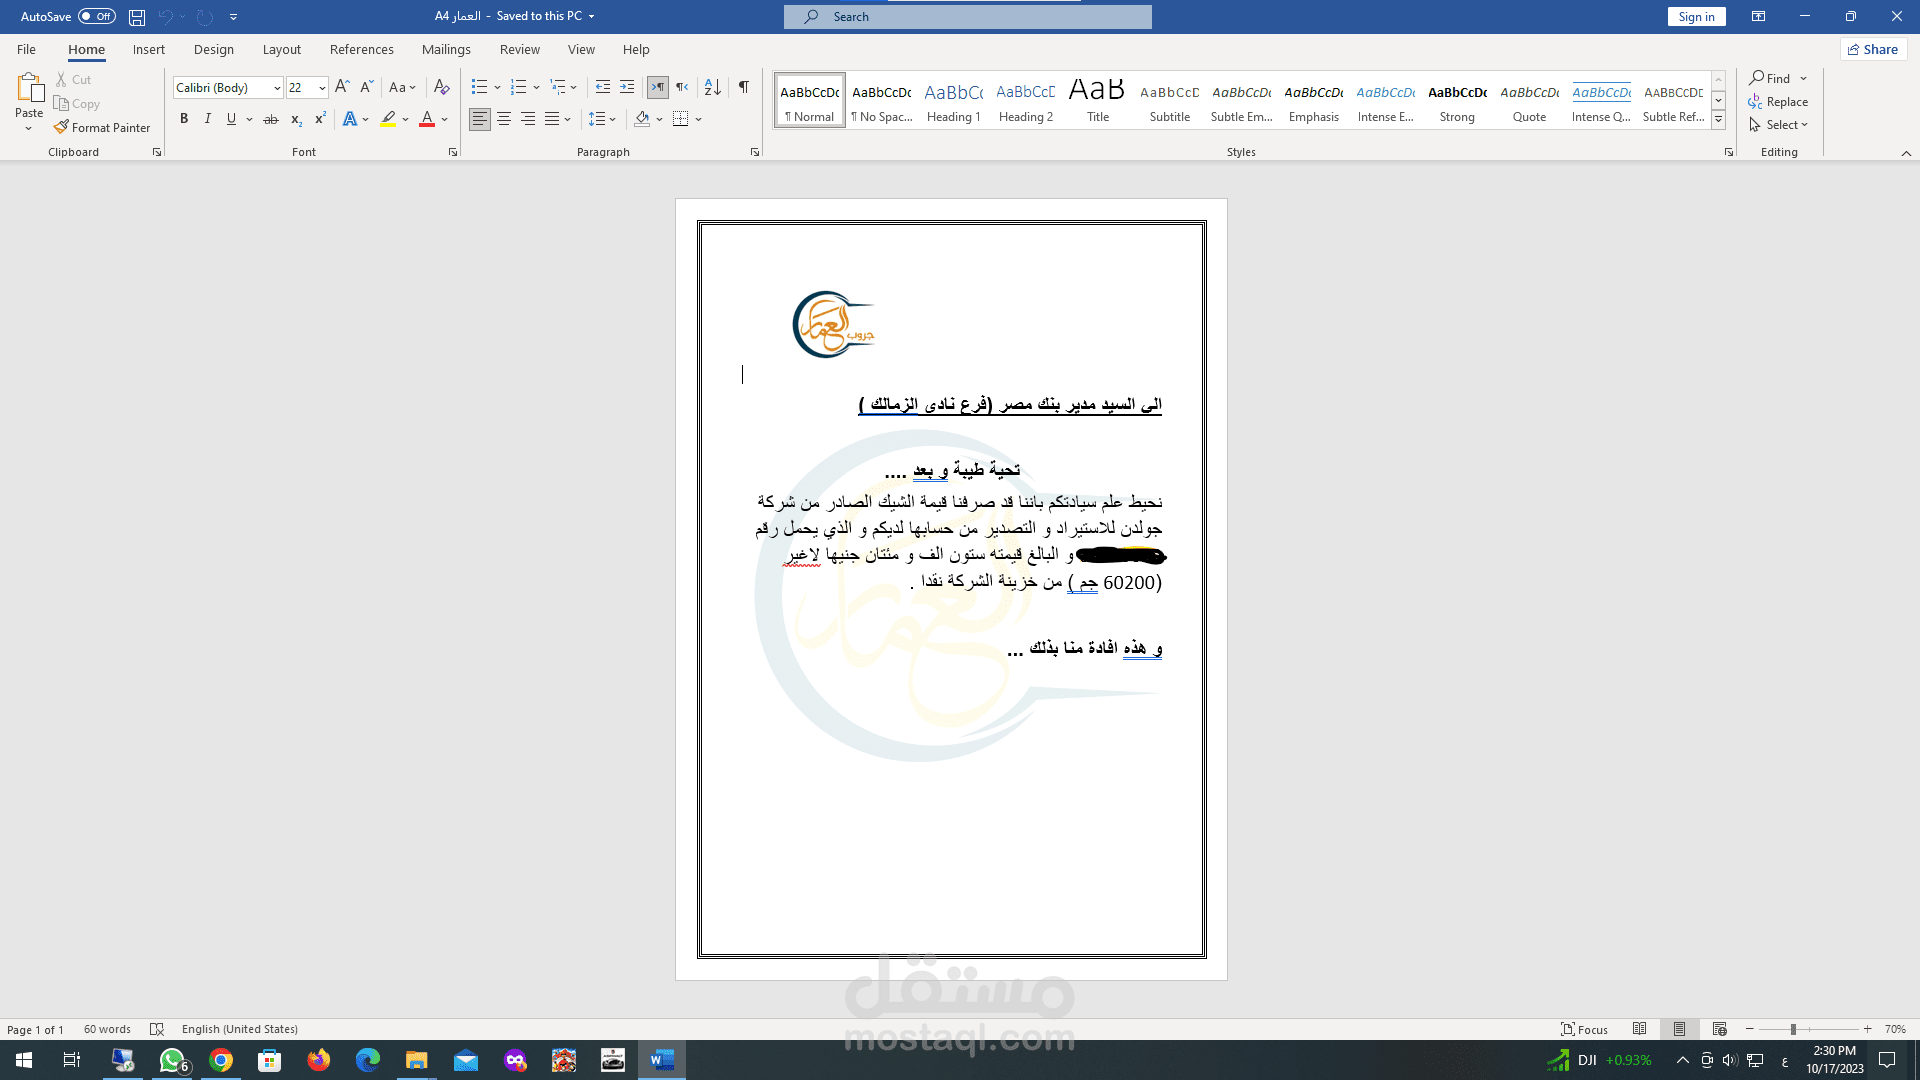Turn on AutoSave switch
The image size is (1920, 1080).
pyautogui.click(x=97, y=16)
